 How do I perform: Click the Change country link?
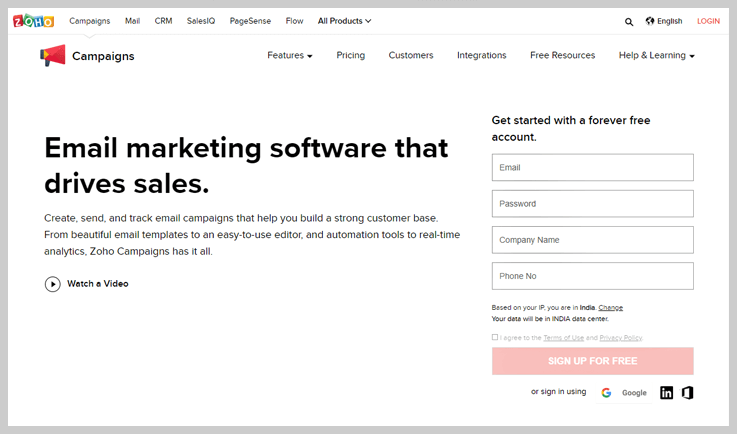coord(610,308)
